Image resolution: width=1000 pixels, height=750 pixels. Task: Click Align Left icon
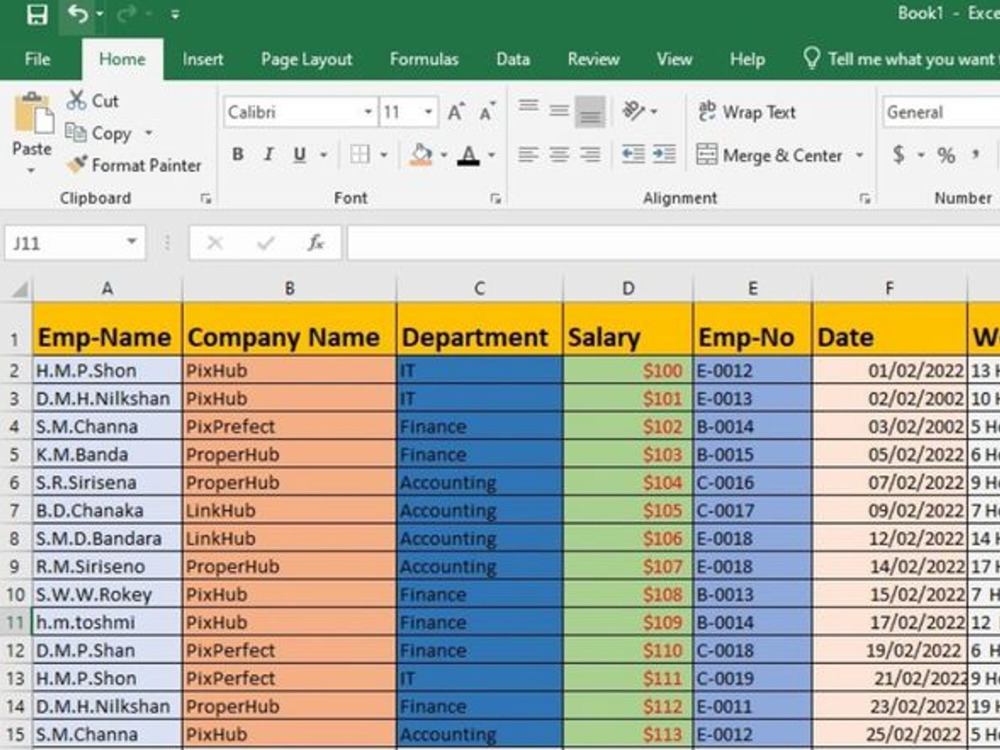(x=528, y=154)
